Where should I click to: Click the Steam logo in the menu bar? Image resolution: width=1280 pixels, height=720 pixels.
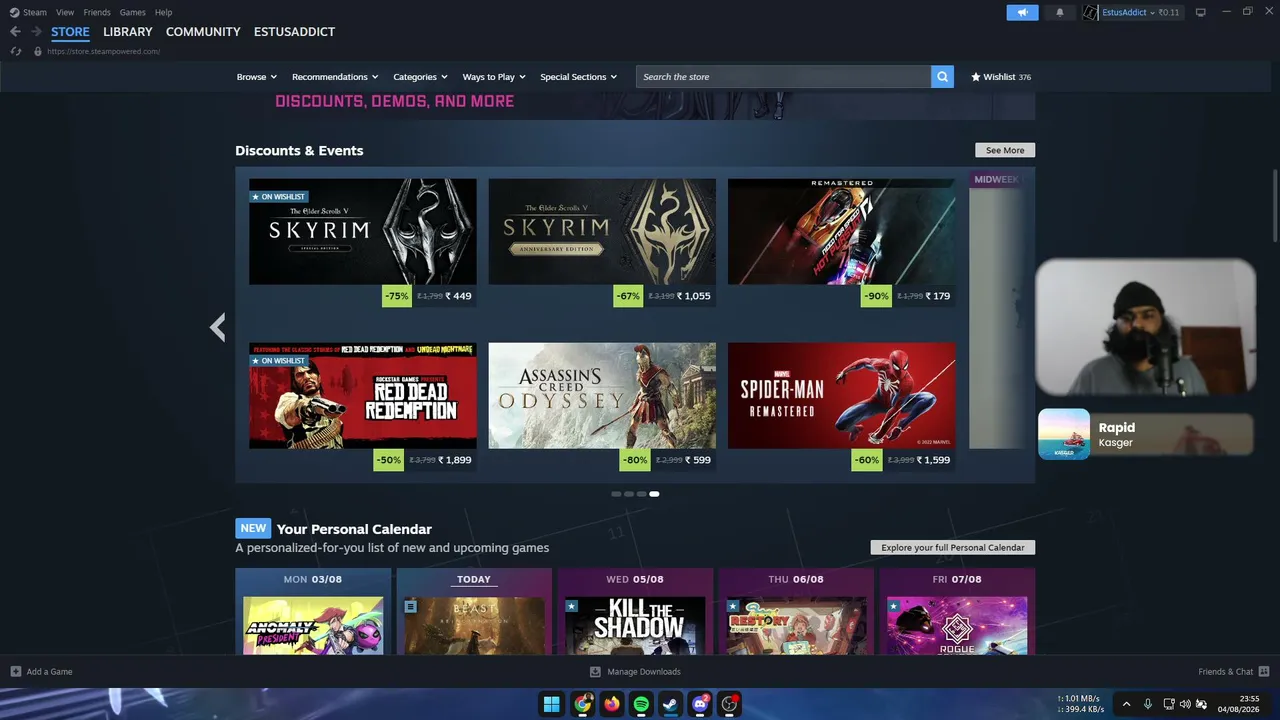click(x=14, y=12)
